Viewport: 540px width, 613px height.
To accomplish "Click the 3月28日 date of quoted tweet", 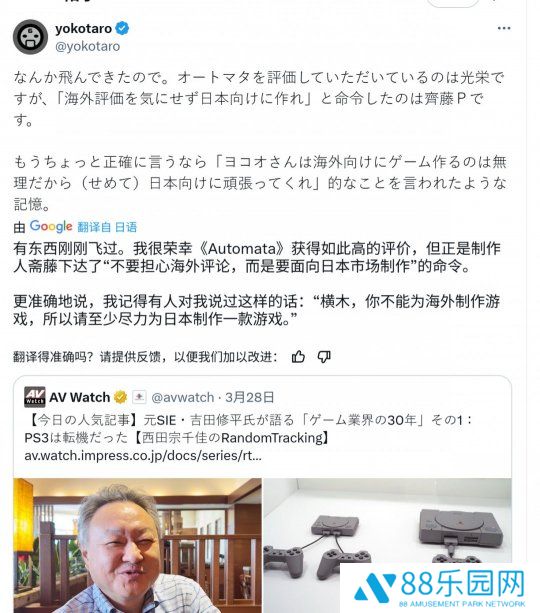I will [x=249, y=397].
